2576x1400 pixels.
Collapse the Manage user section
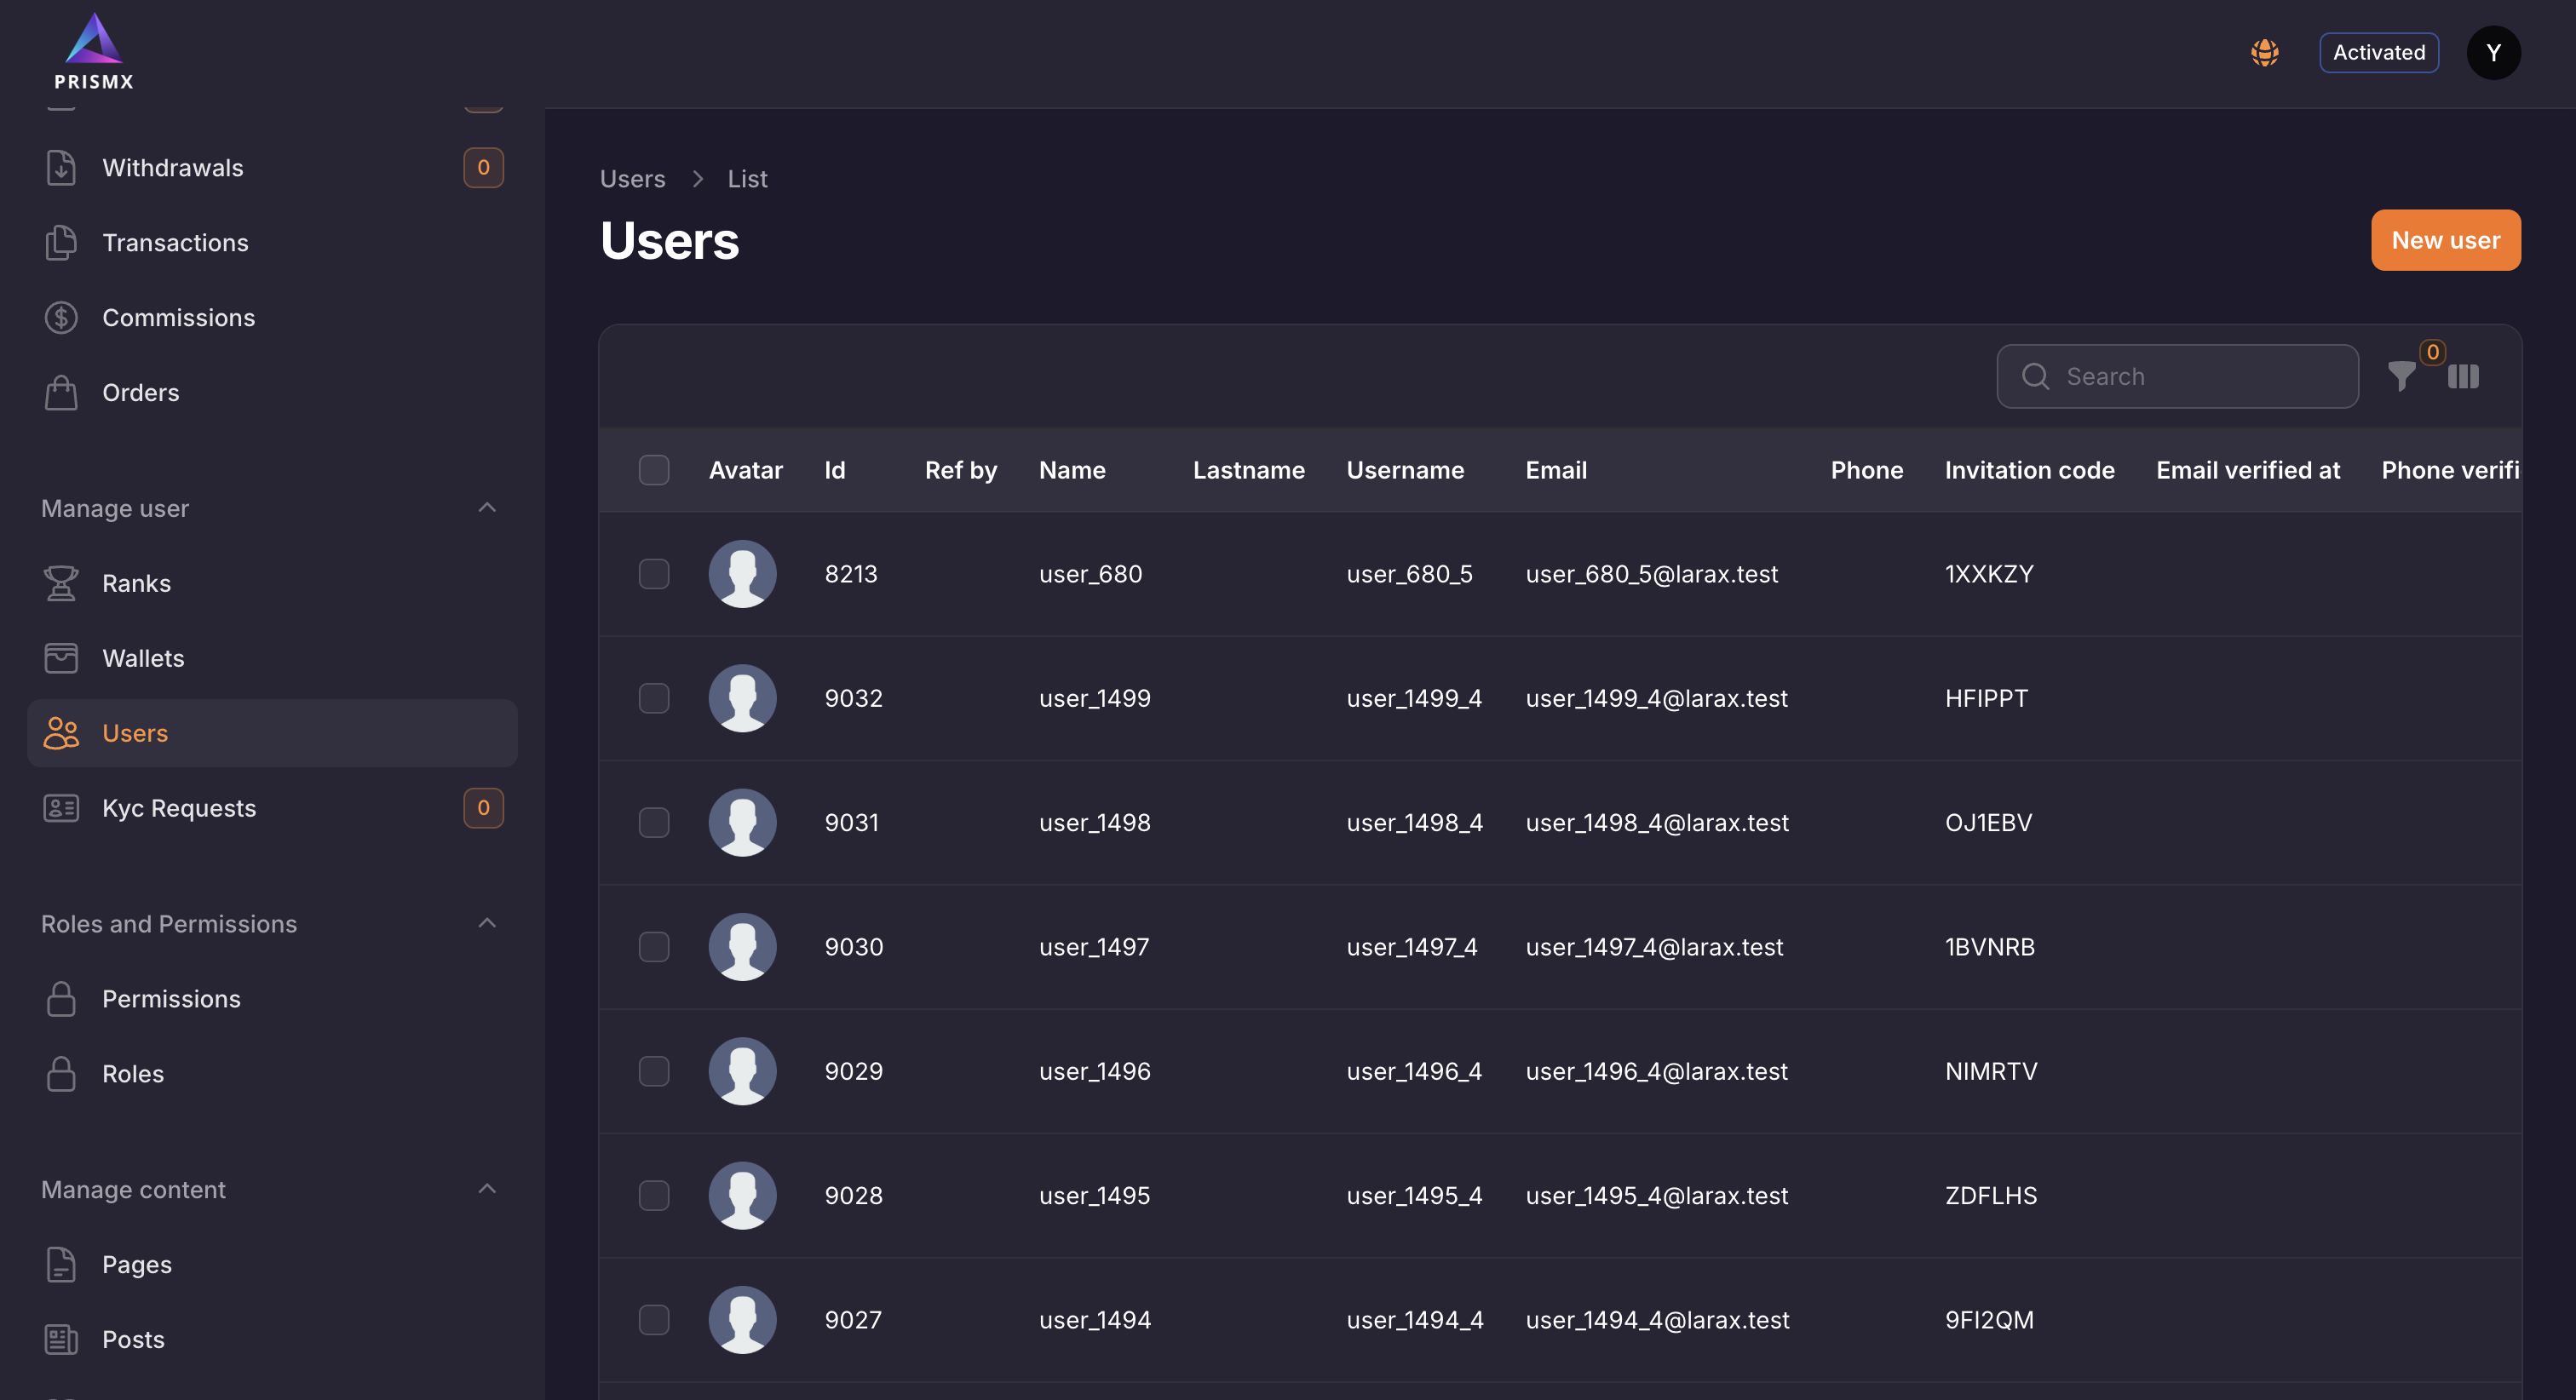[x=487, y=508]
